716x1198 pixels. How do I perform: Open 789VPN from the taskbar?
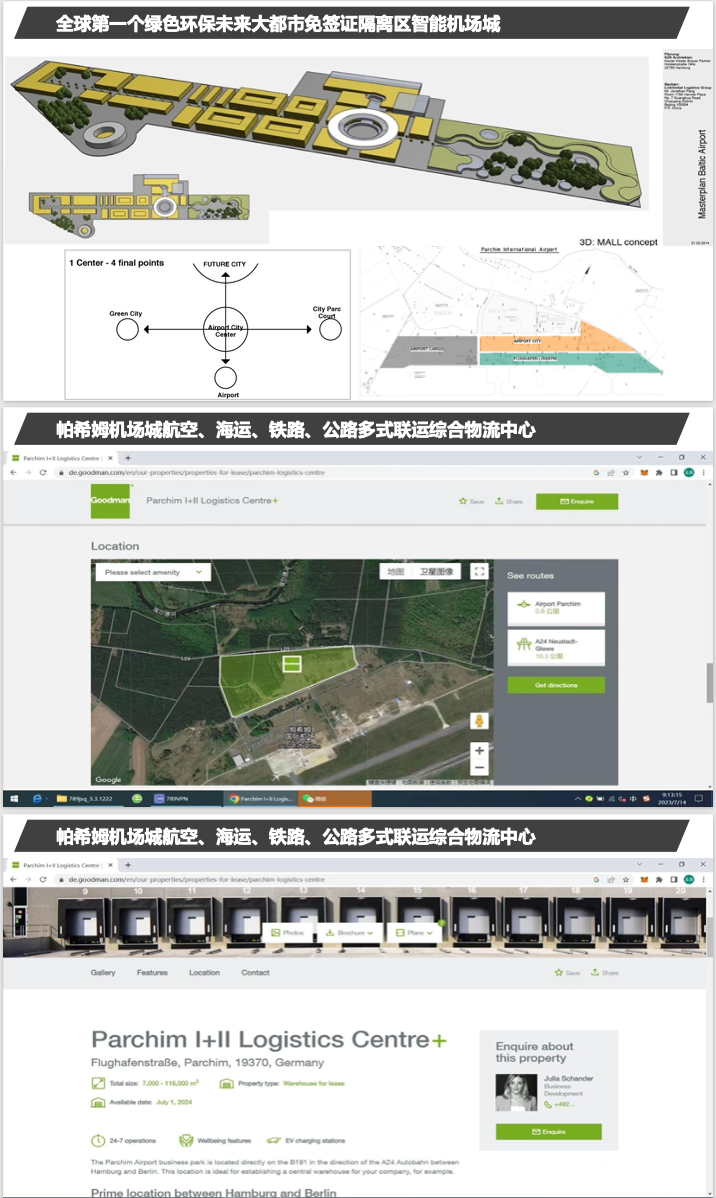point(172,798)
